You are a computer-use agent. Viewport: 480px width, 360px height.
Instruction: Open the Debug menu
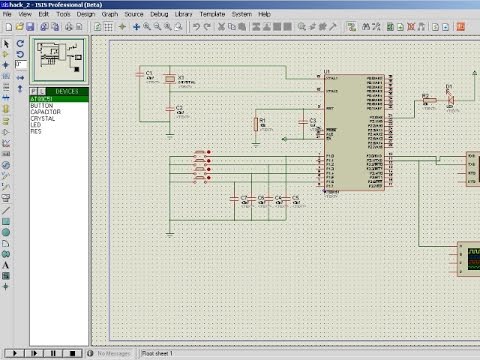pyautogui.click(x=159, y=14)
